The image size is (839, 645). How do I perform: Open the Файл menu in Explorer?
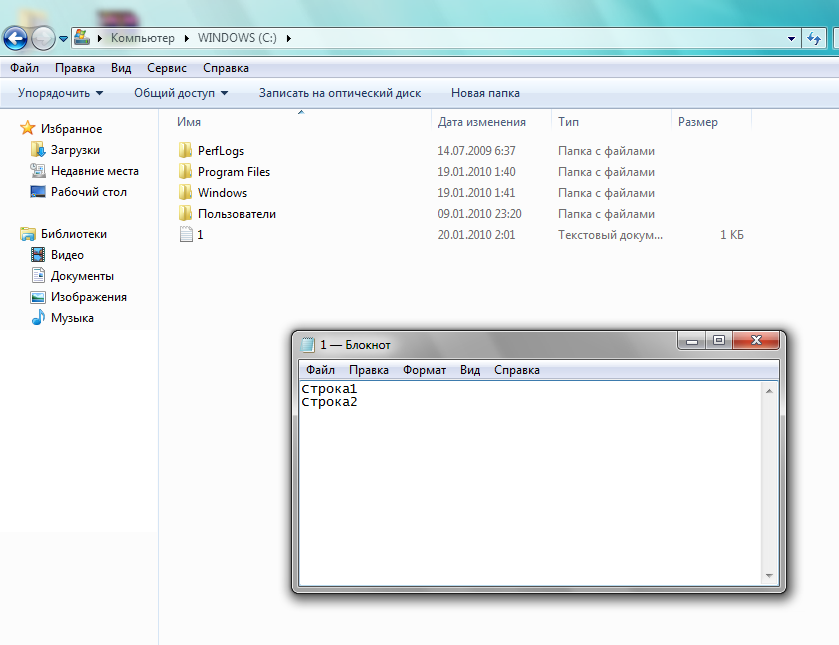point(25,68)
